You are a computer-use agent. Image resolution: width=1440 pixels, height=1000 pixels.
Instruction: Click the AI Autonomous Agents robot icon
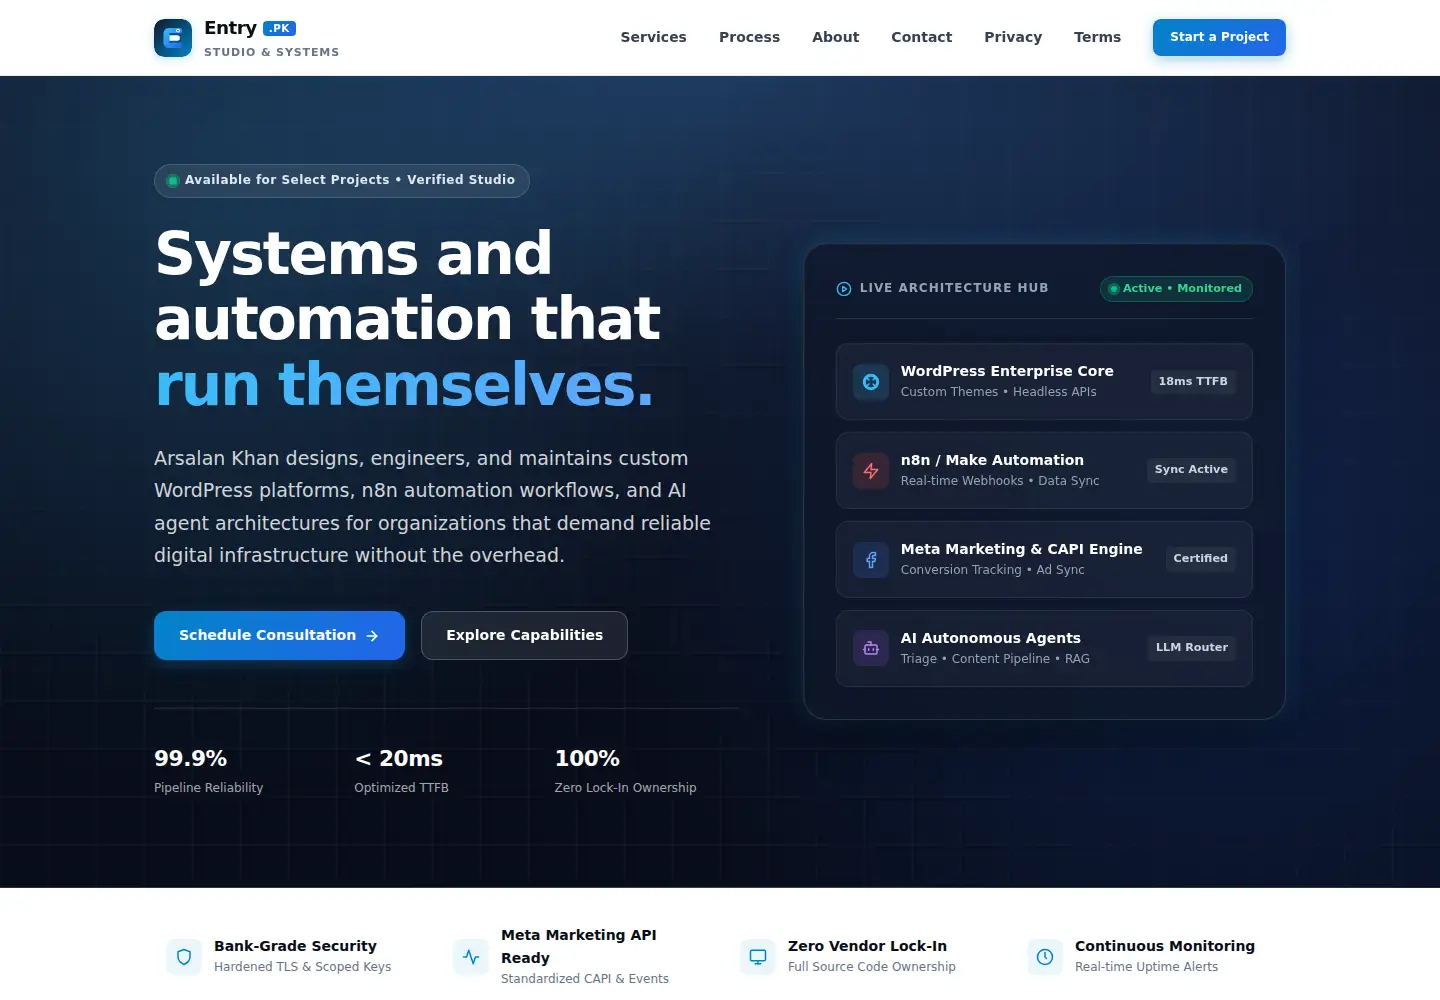871,648
